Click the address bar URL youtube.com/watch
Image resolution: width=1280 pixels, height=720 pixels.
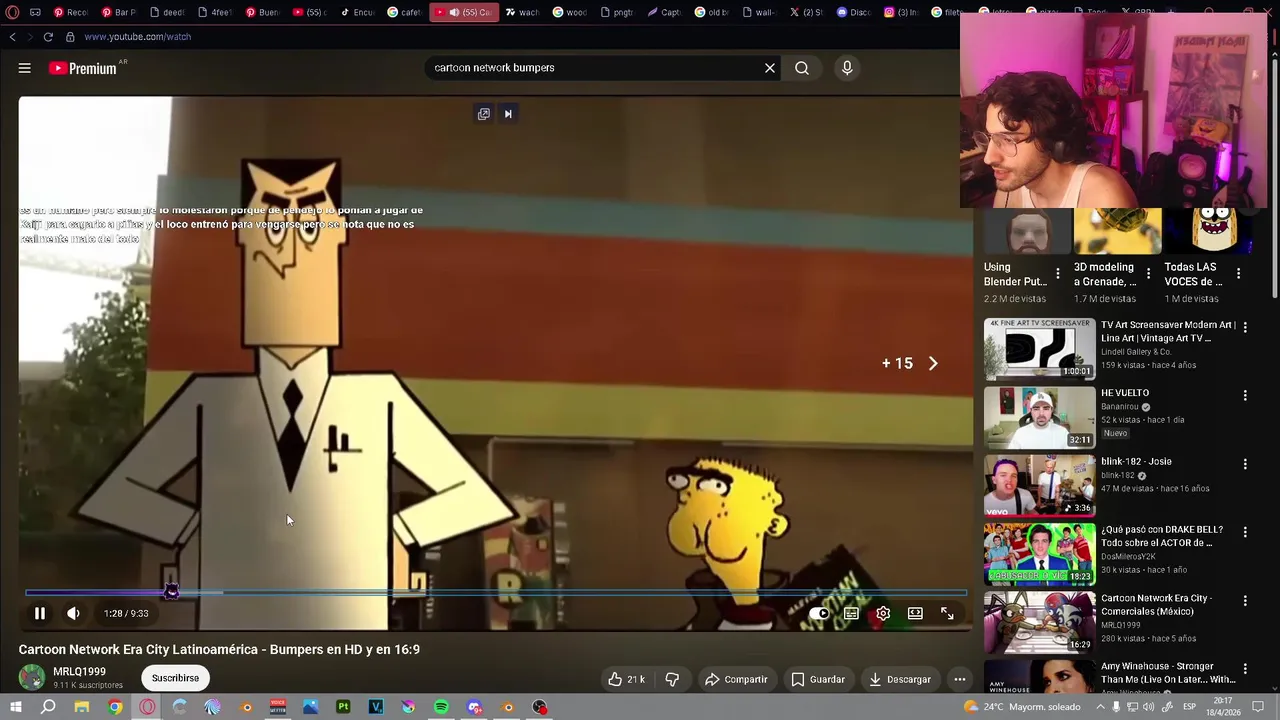coord(138,37)
